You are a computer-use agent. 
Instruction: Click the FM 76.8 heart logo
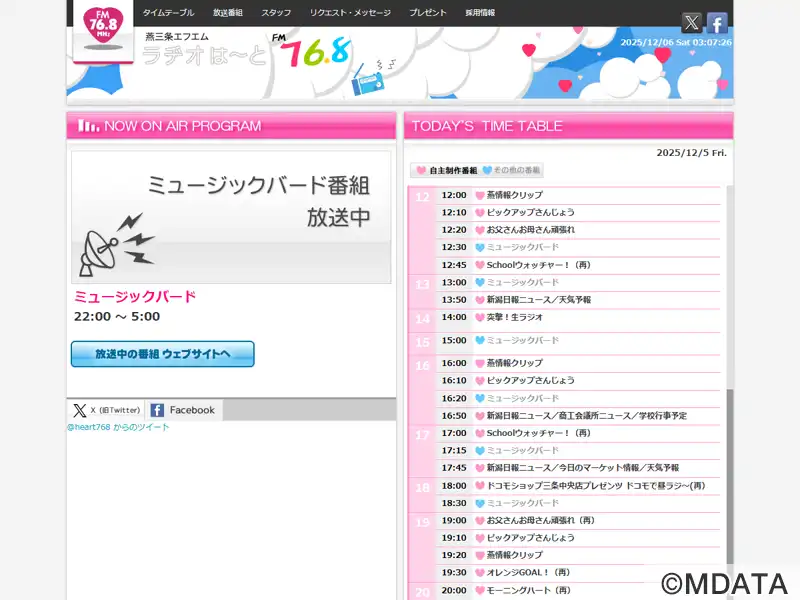pyautogui.click(x=103, y=31)
